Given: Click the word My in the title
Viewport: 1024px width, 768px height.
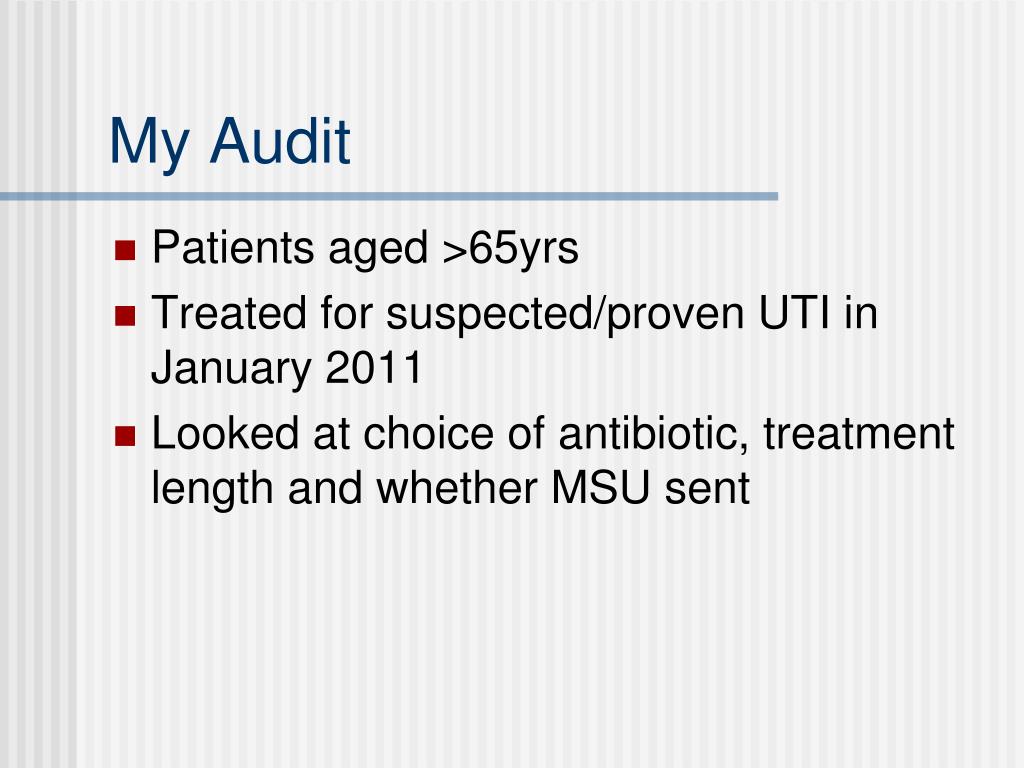Looking at the screenshot, I should (150, 145).
